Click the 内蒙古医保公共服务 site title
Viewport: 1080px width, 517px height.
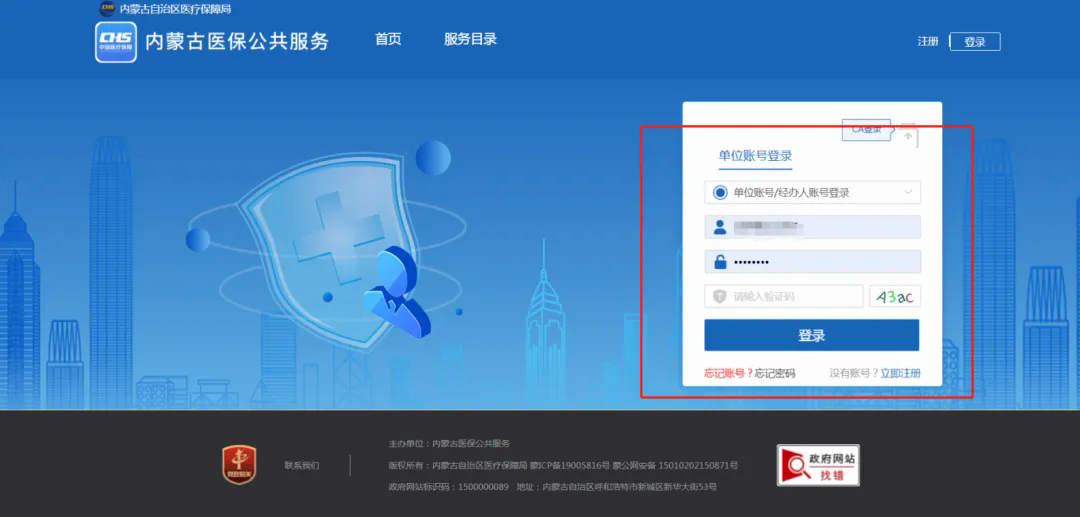click(x=237, y=41)
